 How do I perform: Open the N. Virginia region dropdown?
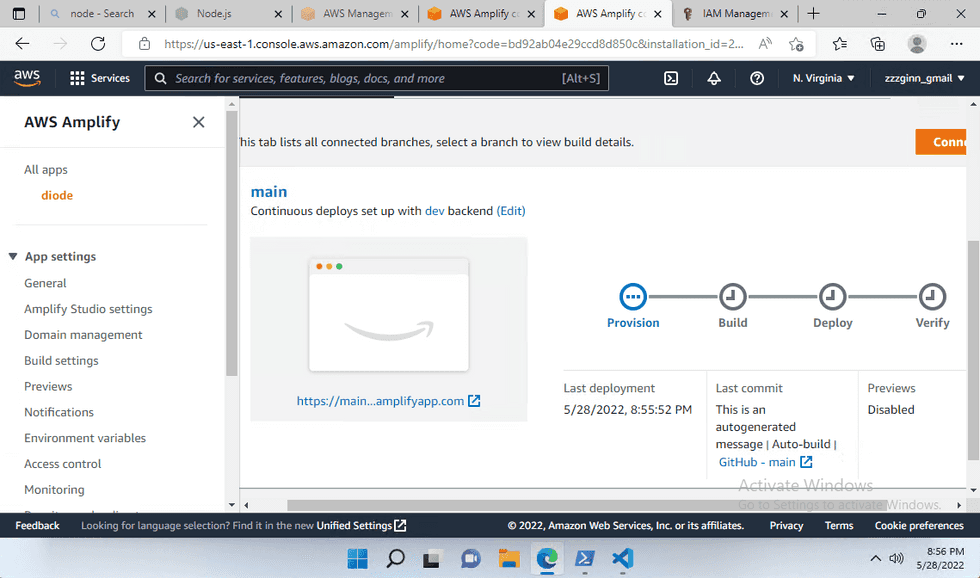(823, 78)
